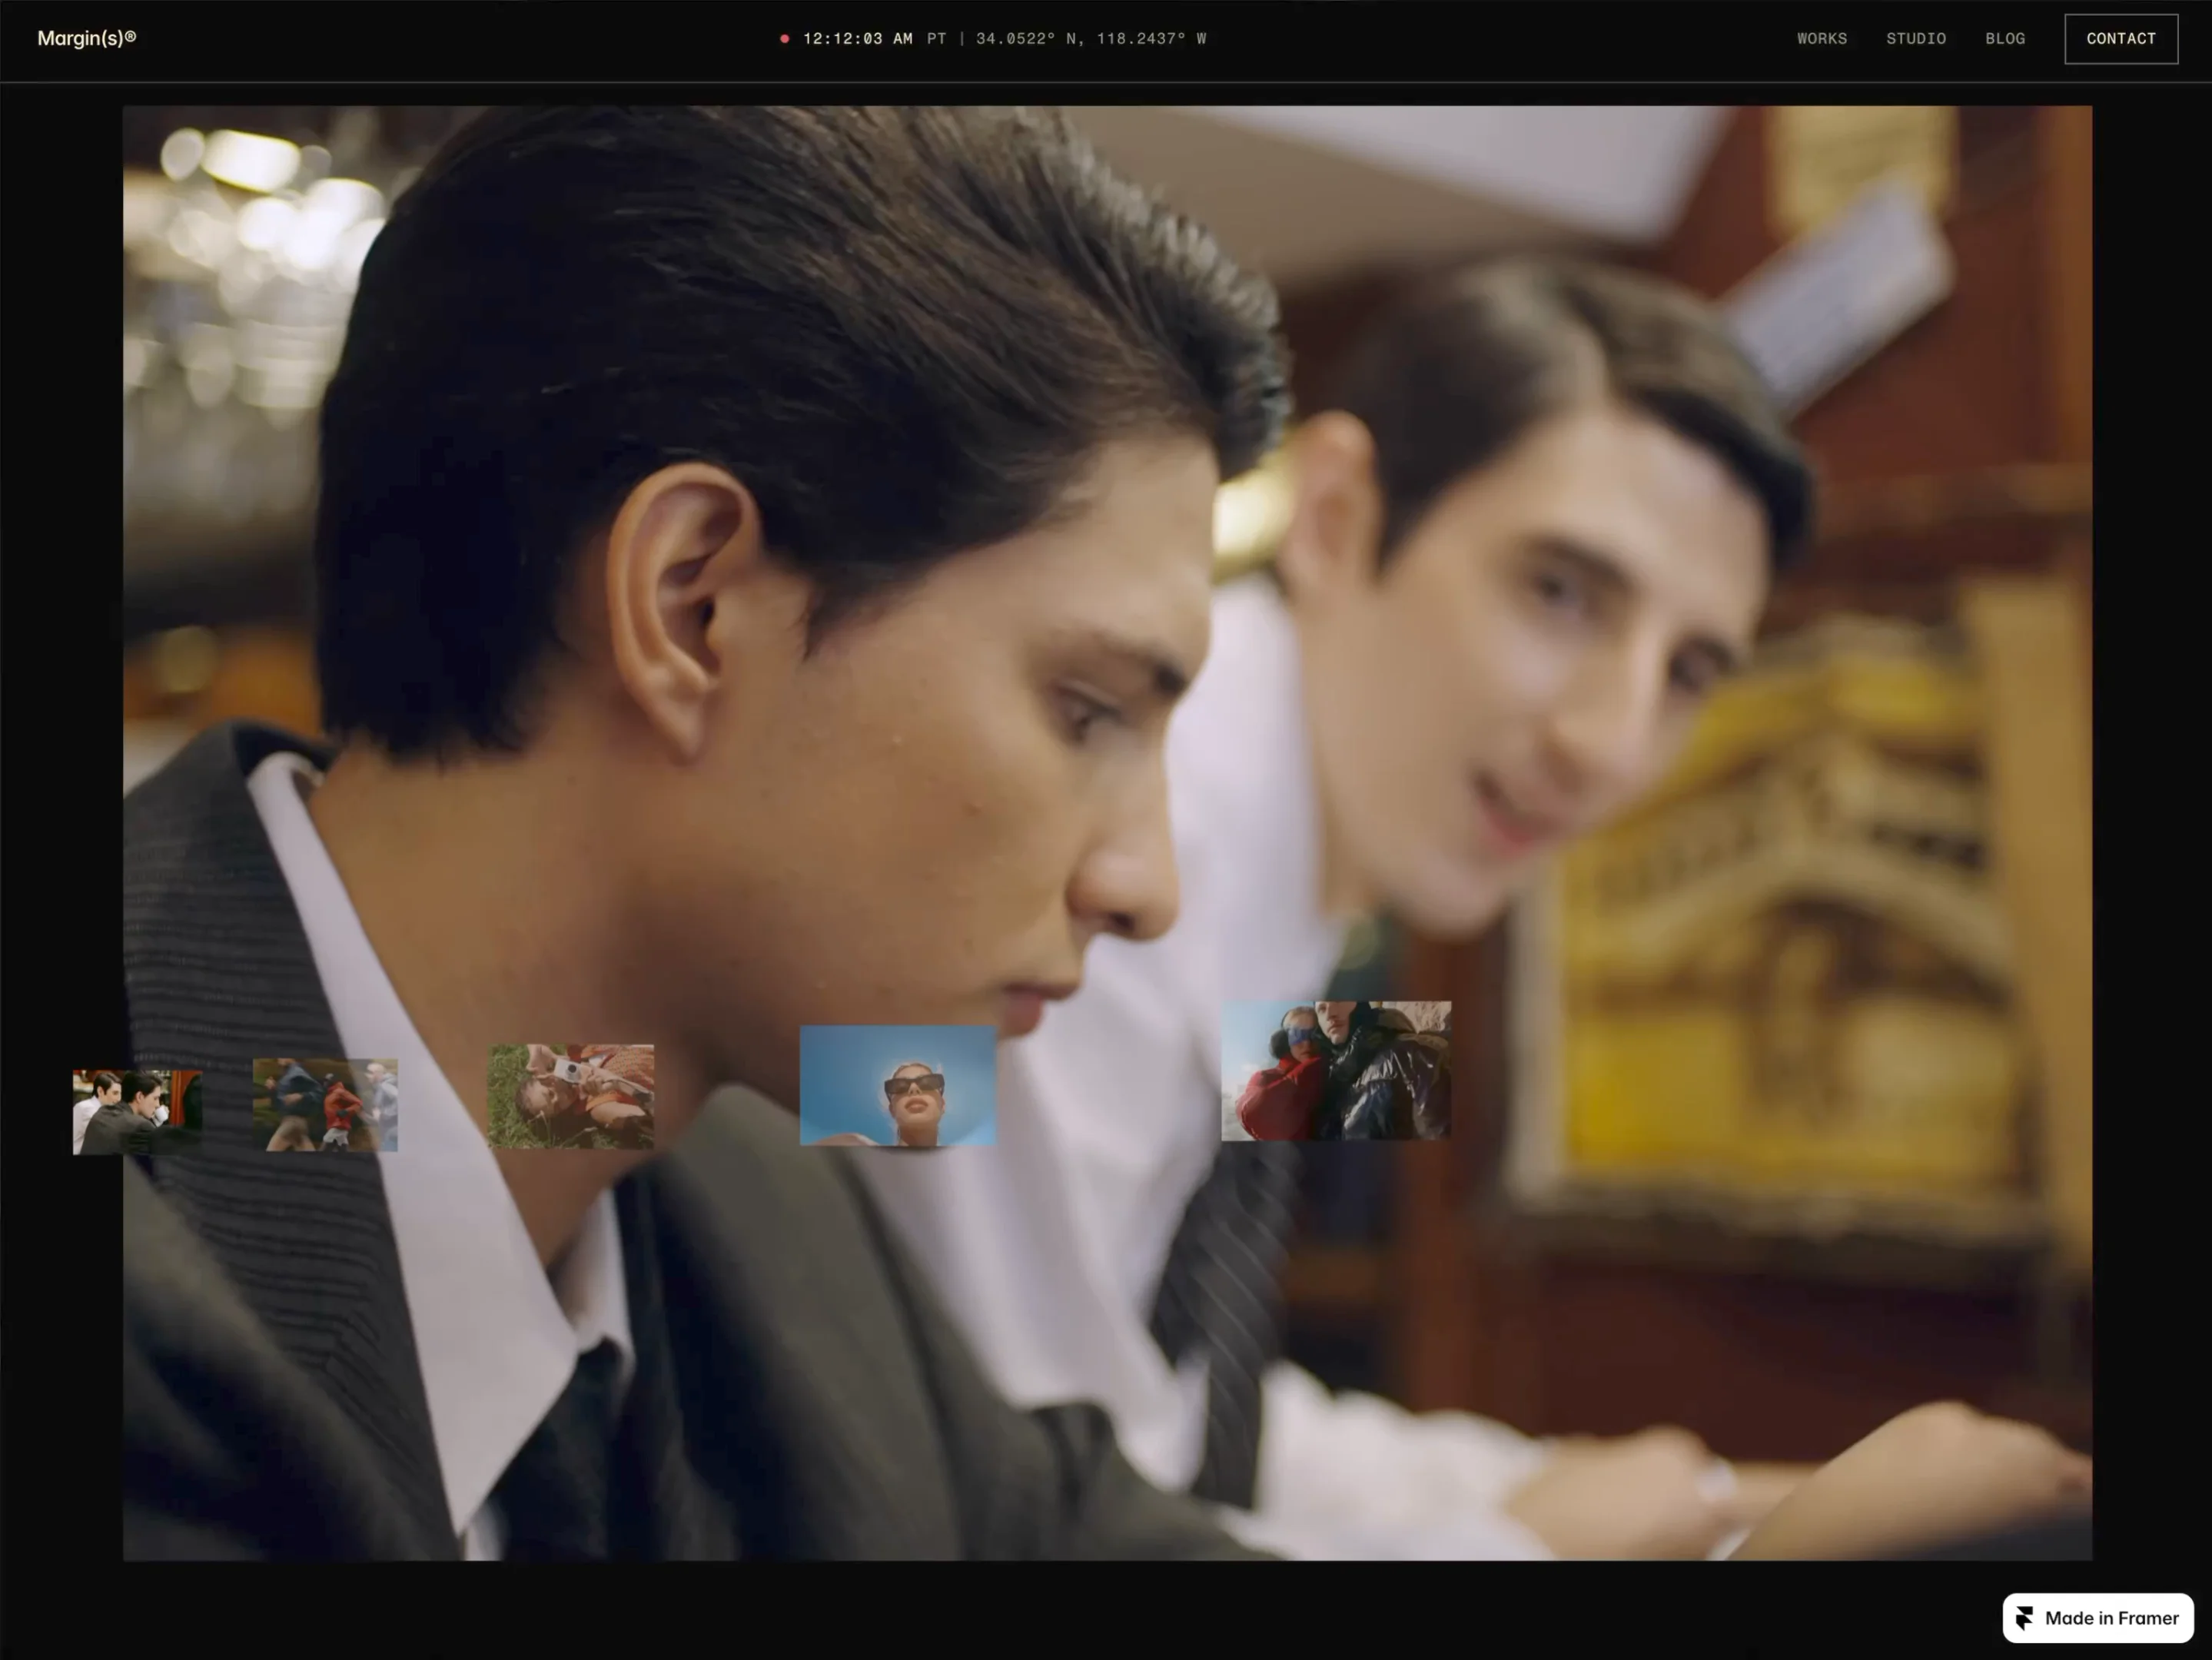
Task: Open the BLOG link
Action: tap(2005, 39)
